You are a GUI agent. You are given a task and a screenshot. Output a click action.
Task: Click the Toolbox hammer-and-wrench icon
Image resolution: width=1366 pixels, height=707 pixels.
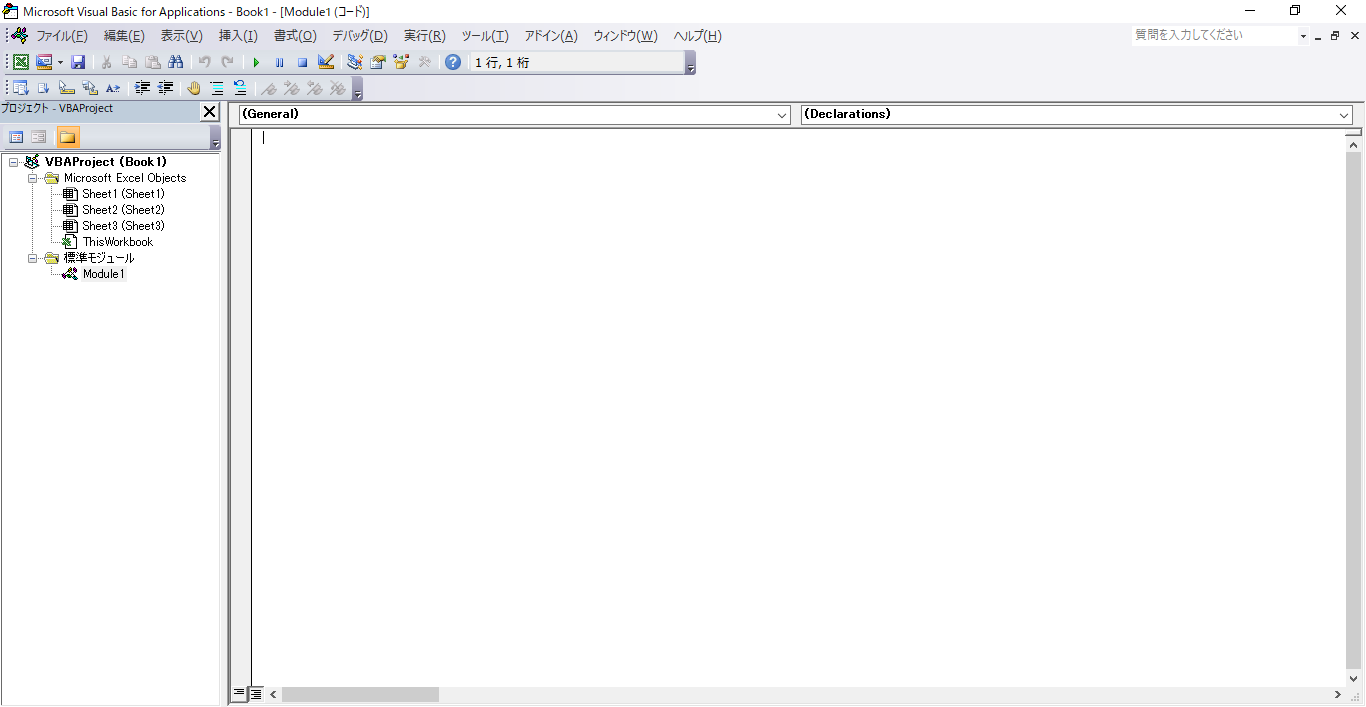click(424, 62)
